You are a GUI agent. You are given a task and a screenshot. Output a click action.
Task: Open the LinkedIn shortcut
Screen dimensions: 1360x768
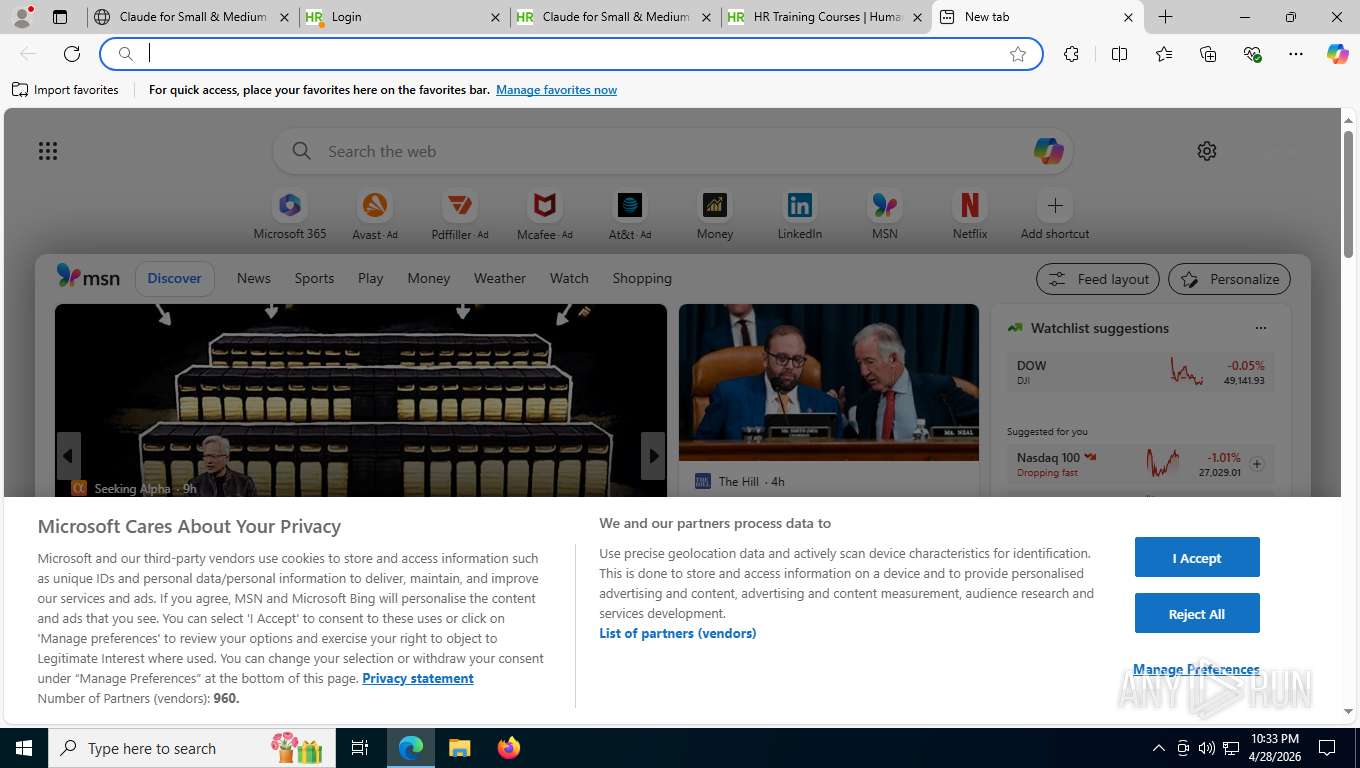[x=800, y=215]
